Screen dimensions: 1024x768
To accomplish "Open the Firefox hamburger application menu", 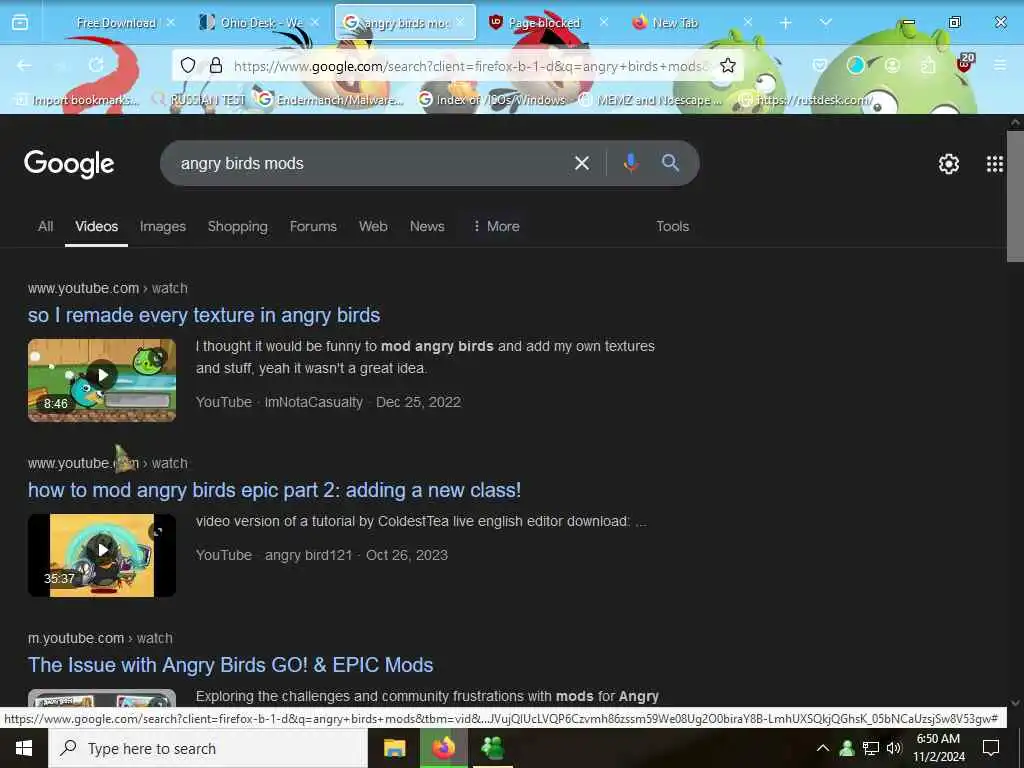I will pyautogui.click(x=1000, y=65).
